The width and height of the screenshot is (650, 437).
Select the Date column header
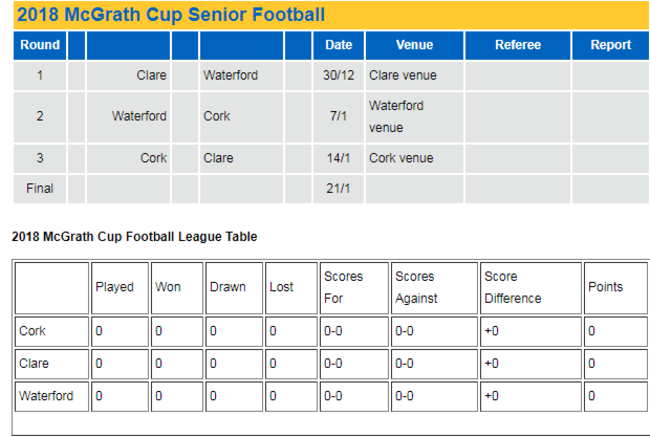[339, 45]
